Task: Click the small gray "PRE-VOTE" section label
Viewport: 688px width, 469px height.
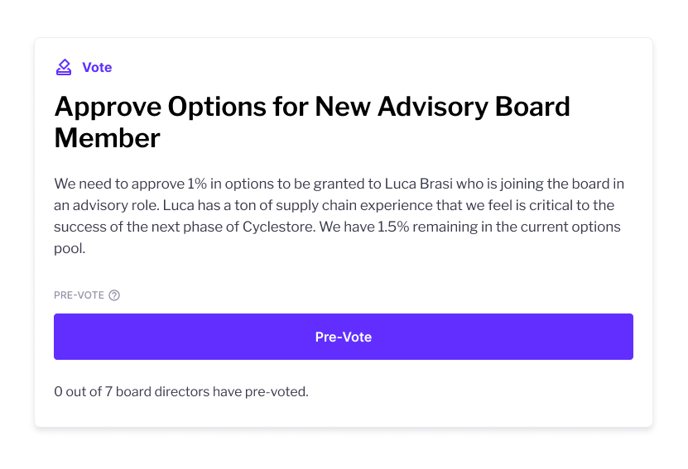Action: coord(79,295)
